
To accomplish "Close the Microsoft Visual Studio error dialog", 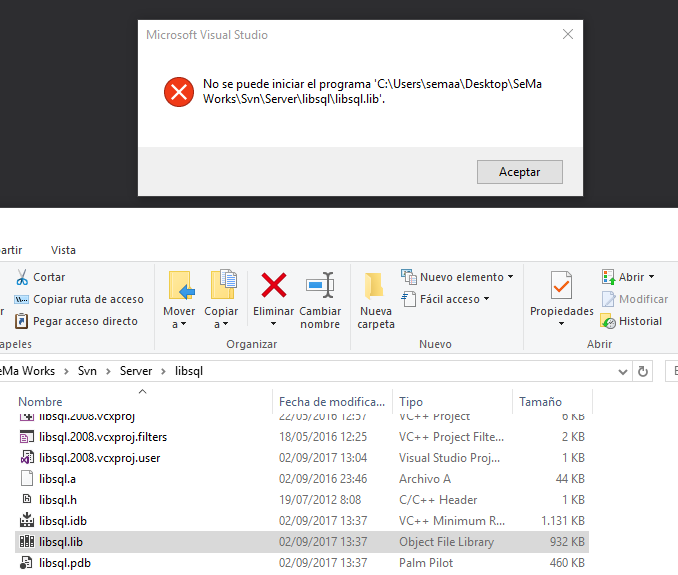I will 568,34.
